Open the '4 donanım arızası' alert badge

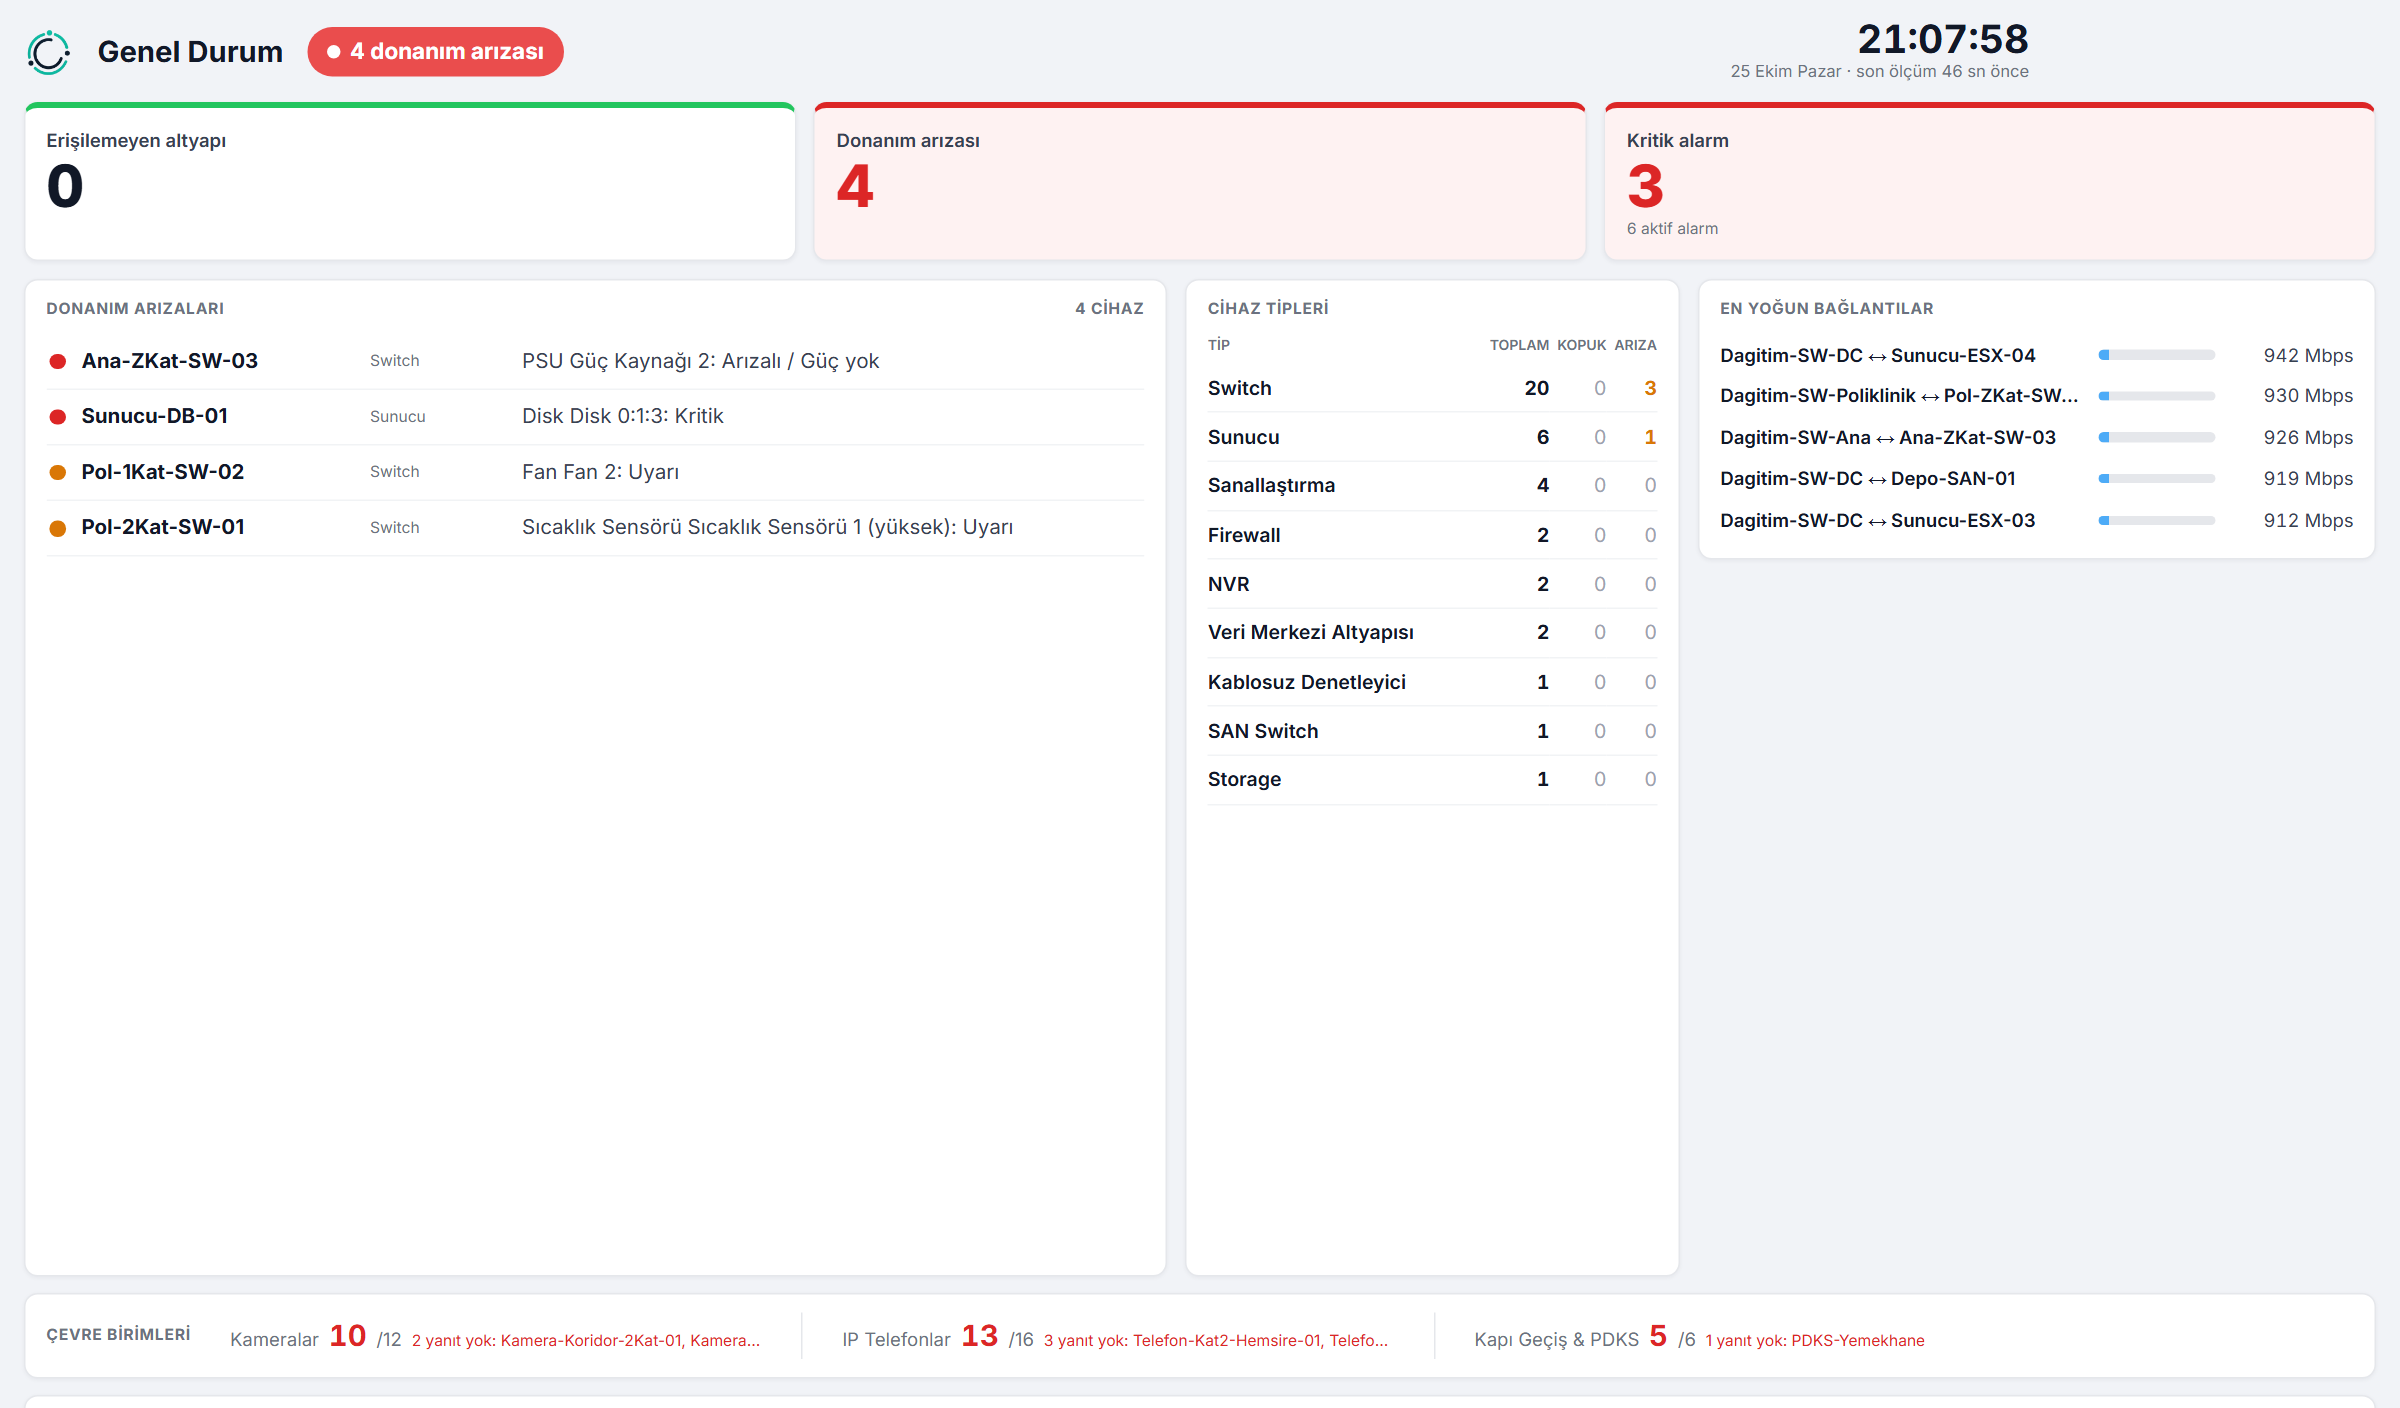tap(436, 52)
